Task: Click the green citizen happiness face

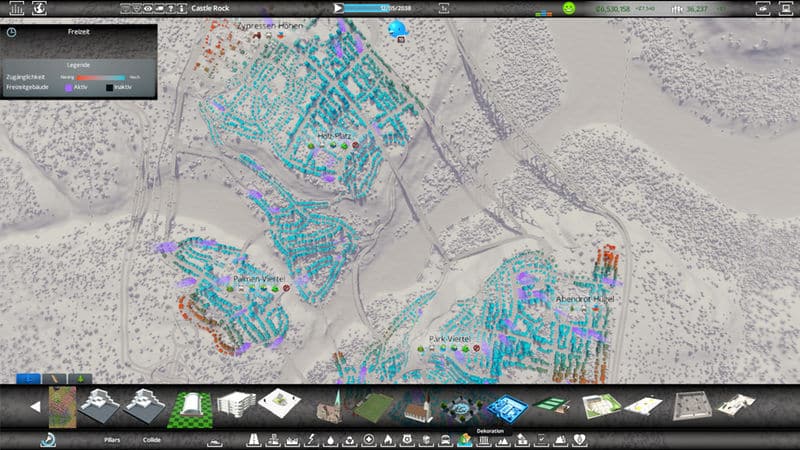Action: tap(569, 8)
